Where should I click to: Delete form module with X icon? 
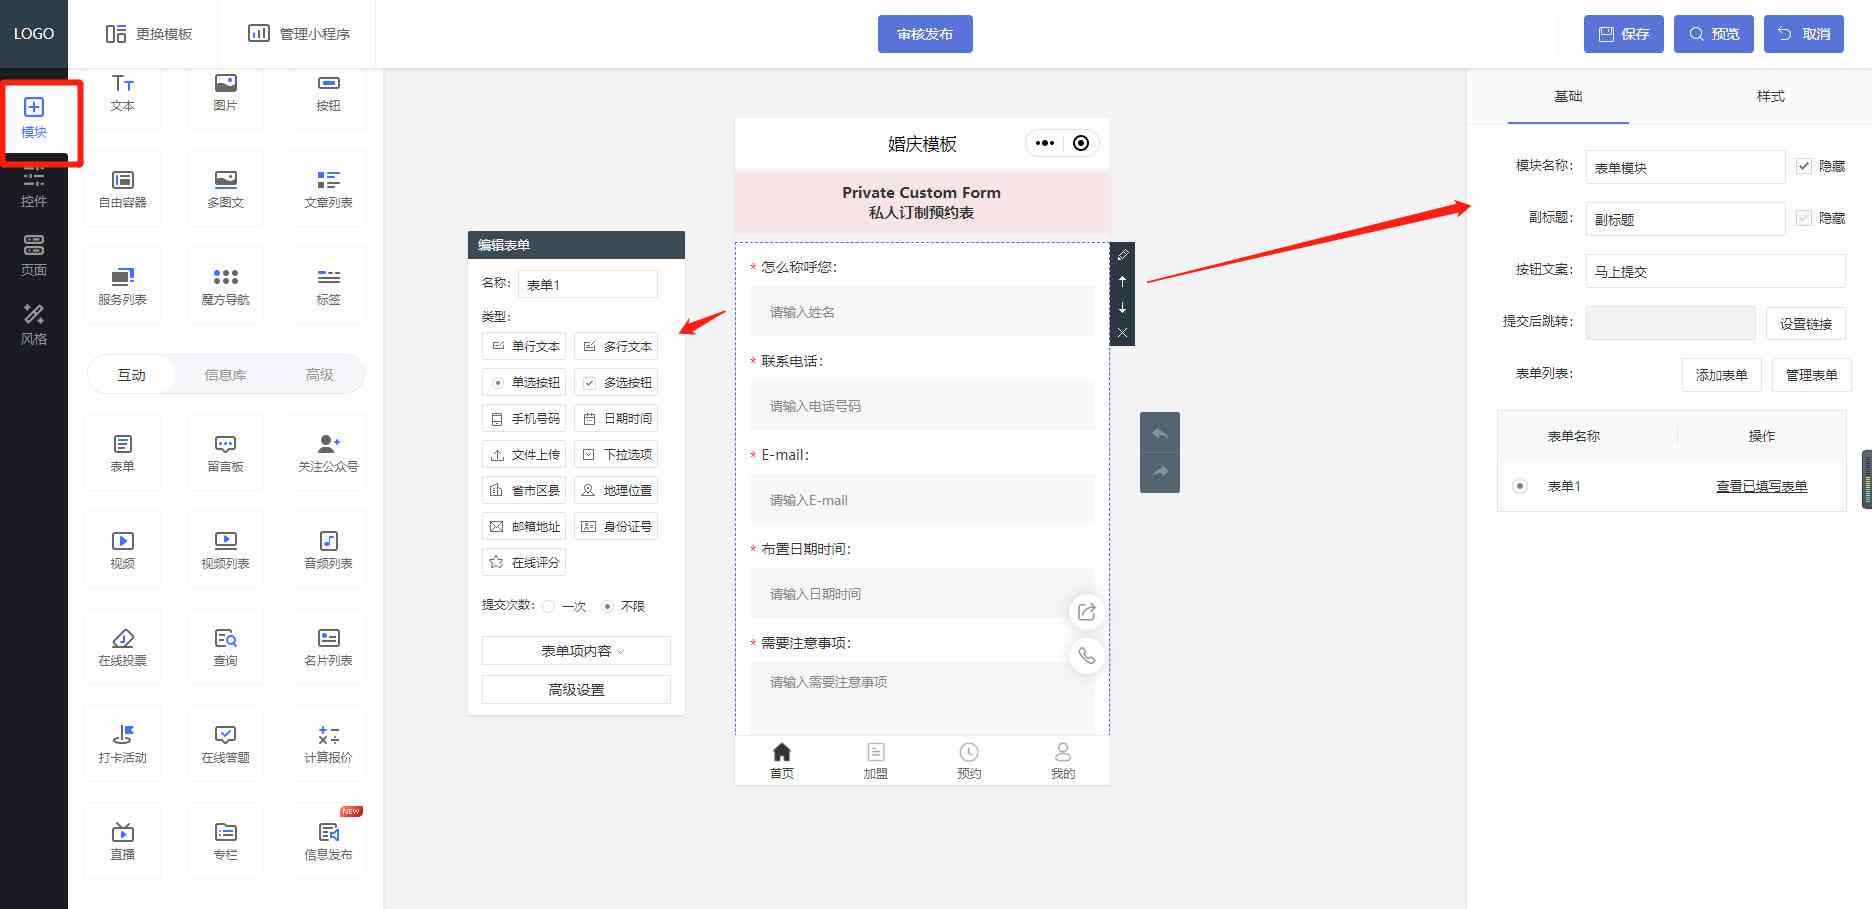tap(1122, 333)
